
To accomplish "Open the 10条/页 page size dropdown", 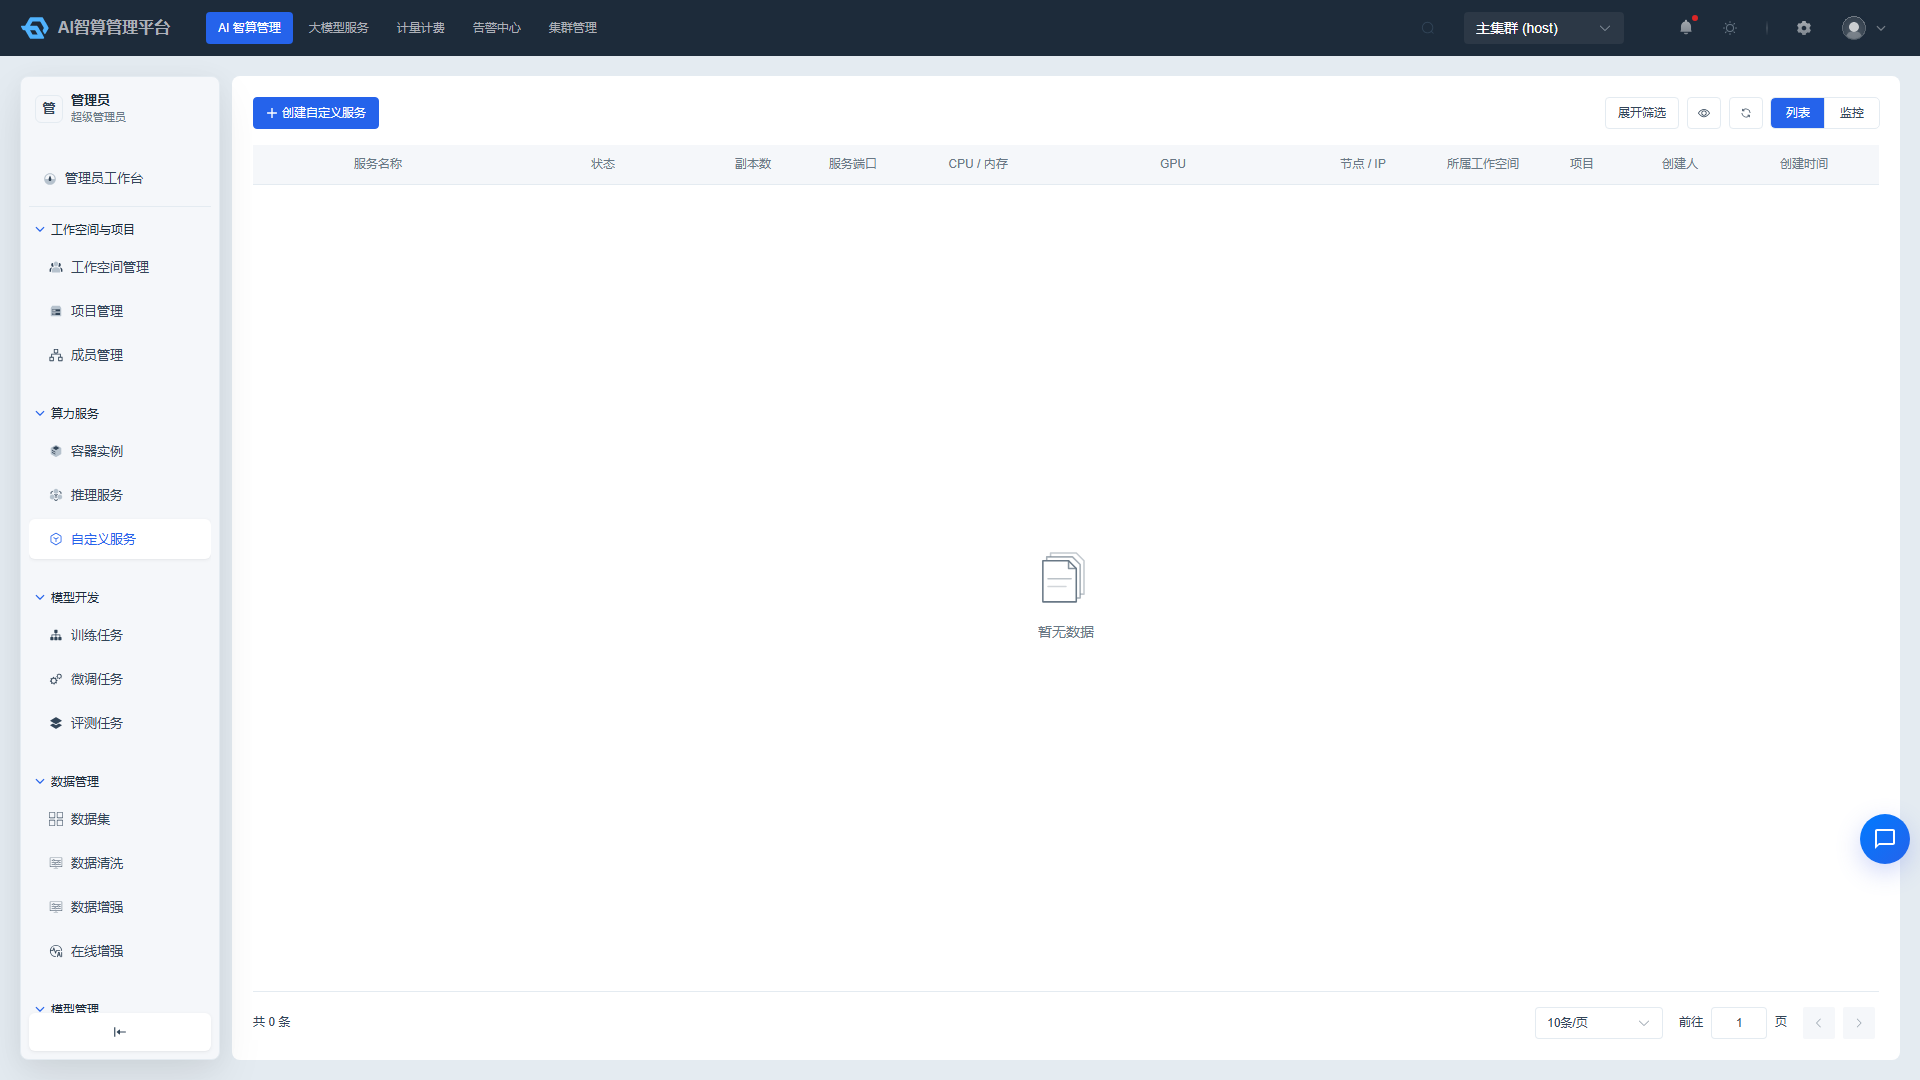I will (x=1598, y=1023).
